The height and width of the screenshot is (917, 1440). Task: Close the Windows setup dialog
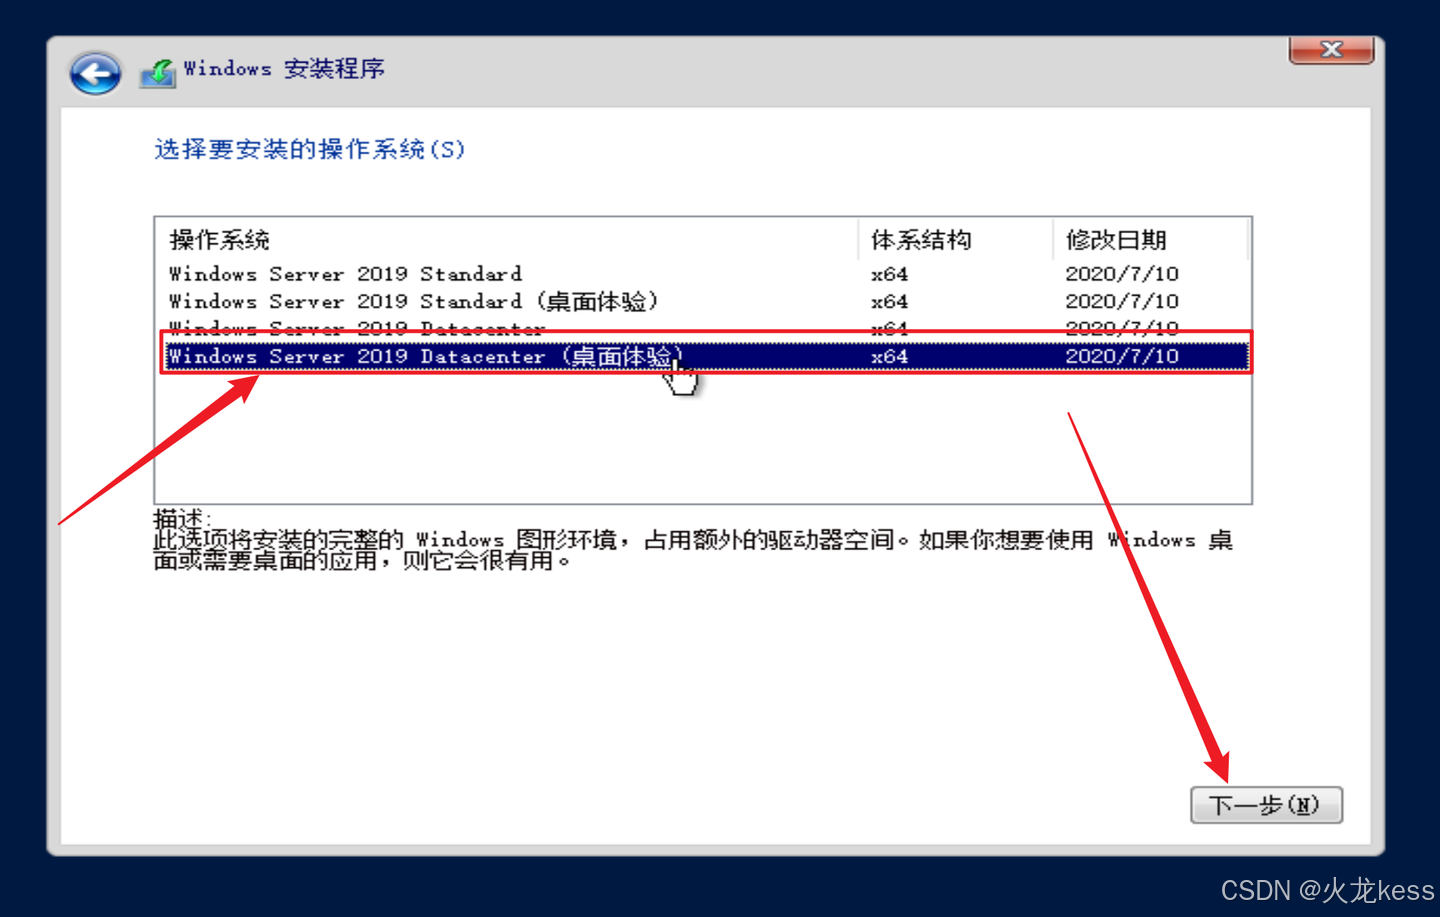click(x=1331, y=49)
